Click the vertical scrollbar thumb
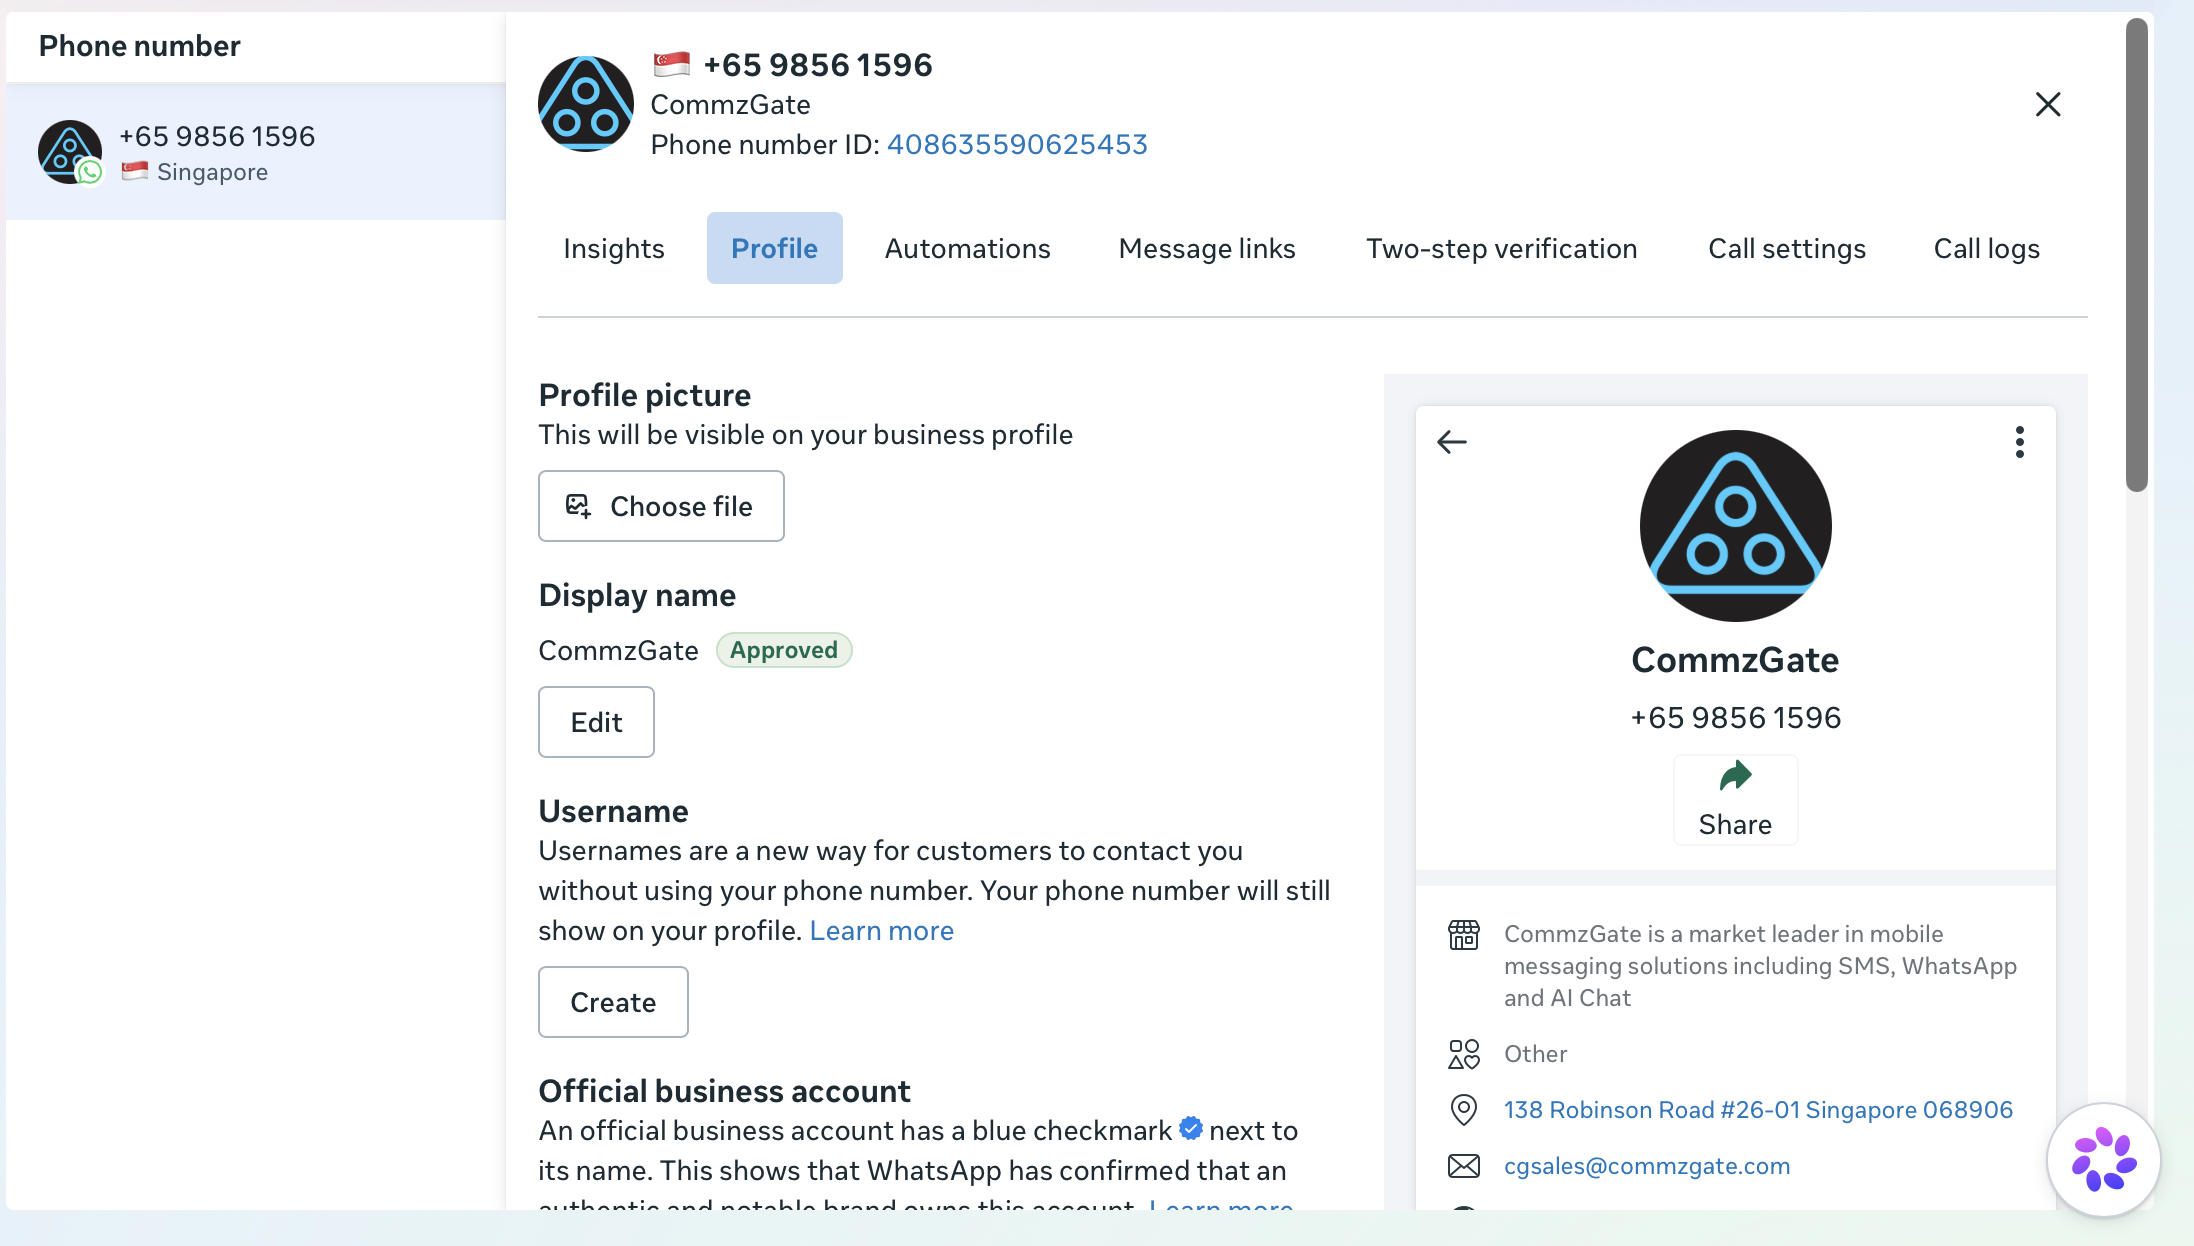Image resolution: width=2194 pixels, height=1246 pixels. 2137,255
